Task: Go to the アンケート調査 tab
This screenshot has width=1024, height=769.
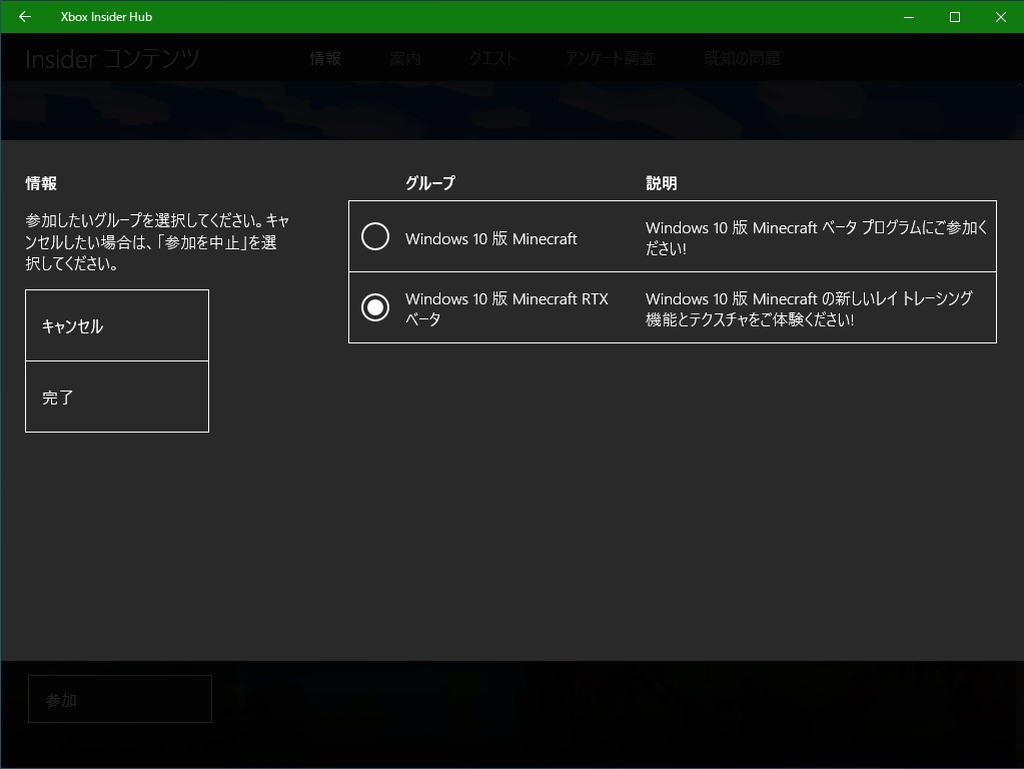Action: click(x=611, y=58)
